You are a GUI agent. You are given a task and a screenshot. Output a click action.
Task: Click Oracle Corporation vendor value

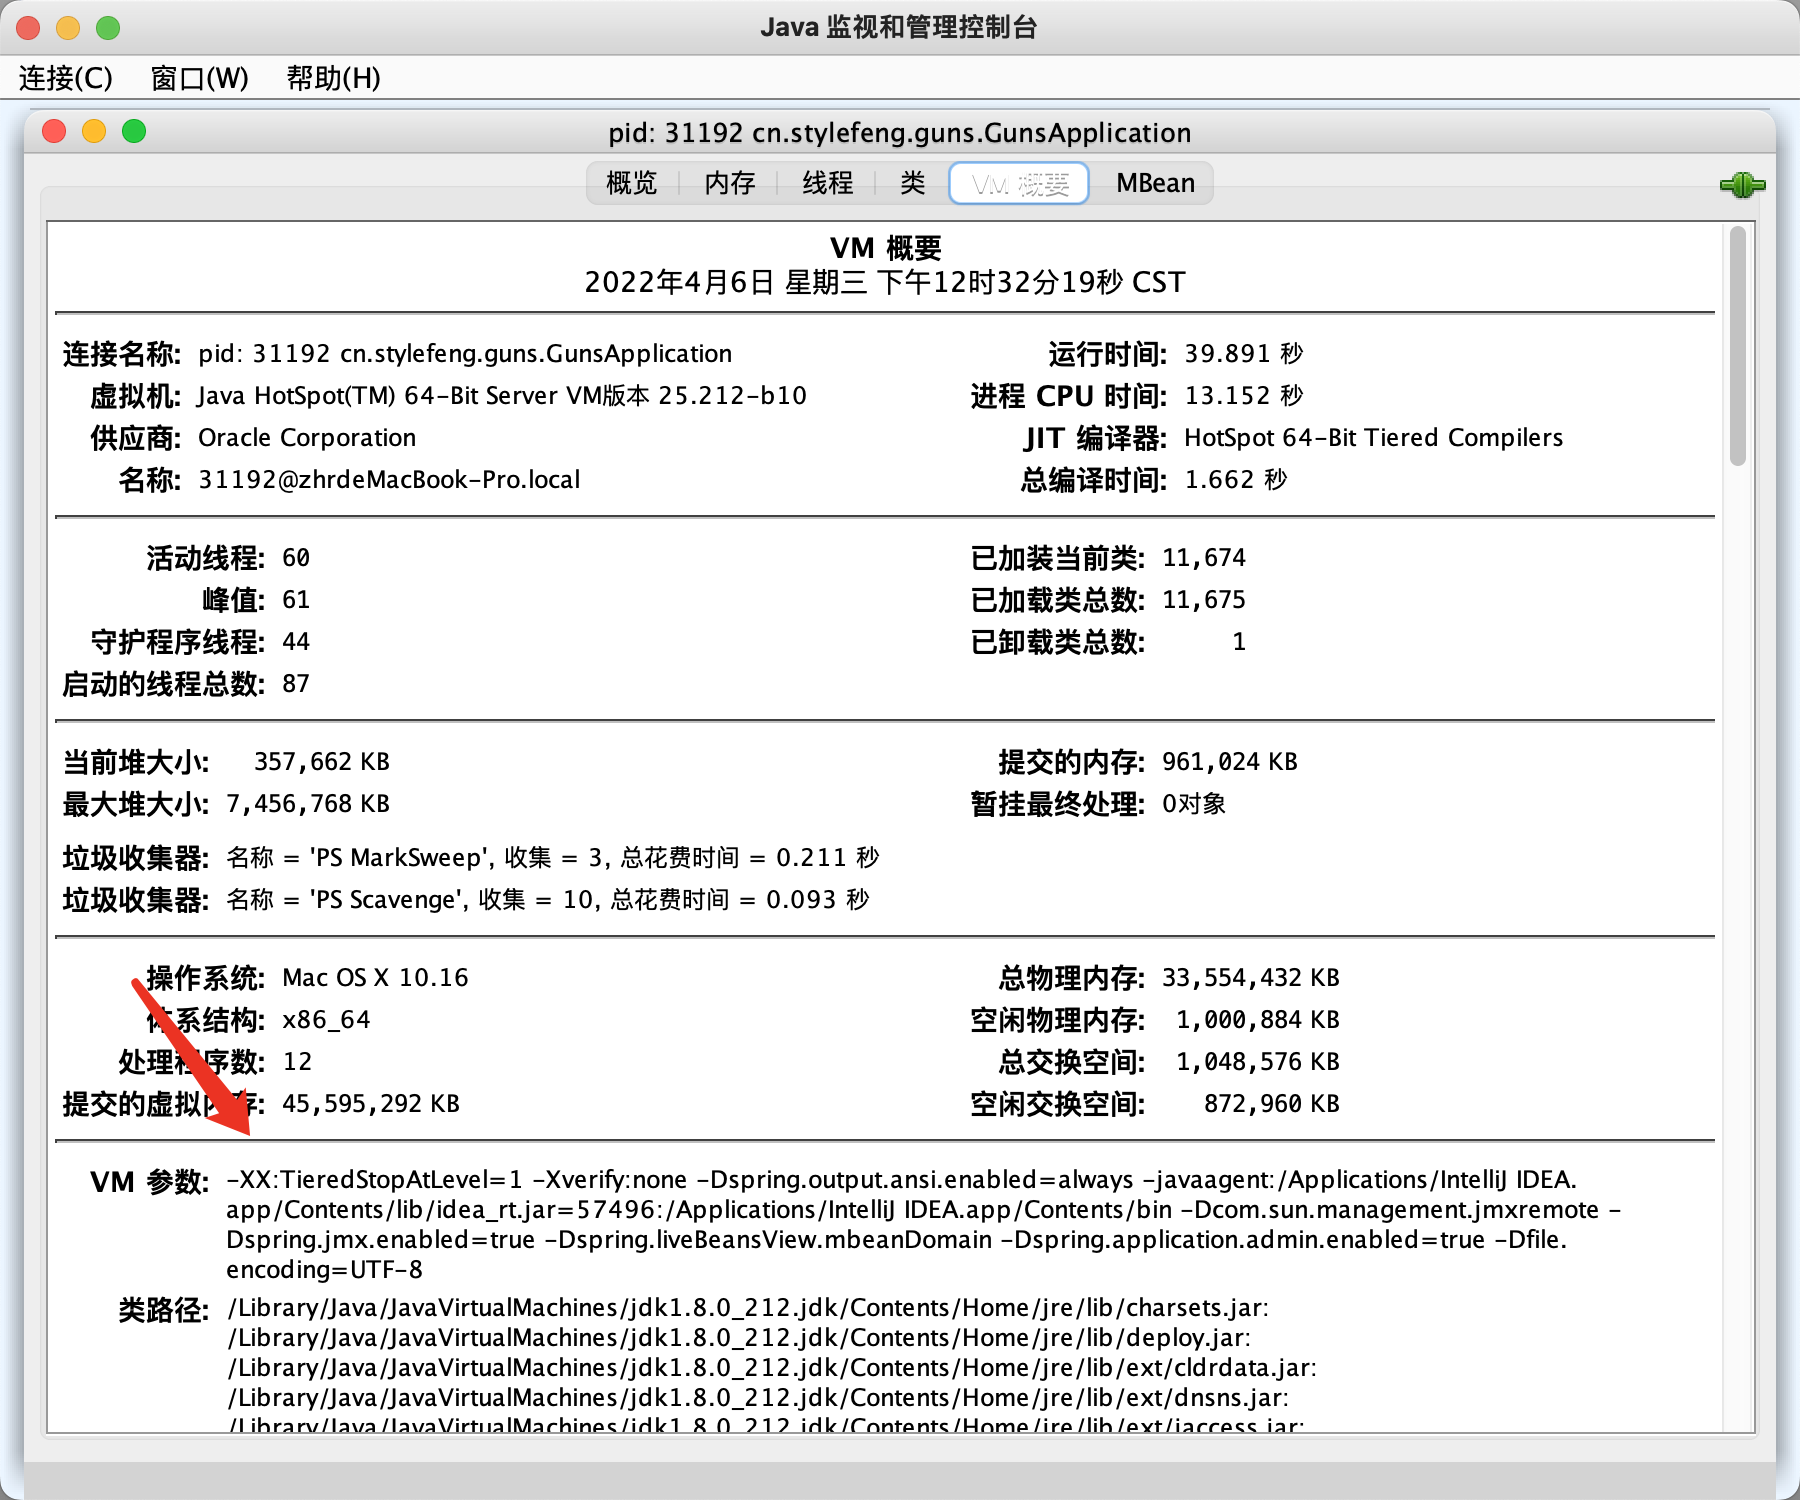click(x=307, y=438)
